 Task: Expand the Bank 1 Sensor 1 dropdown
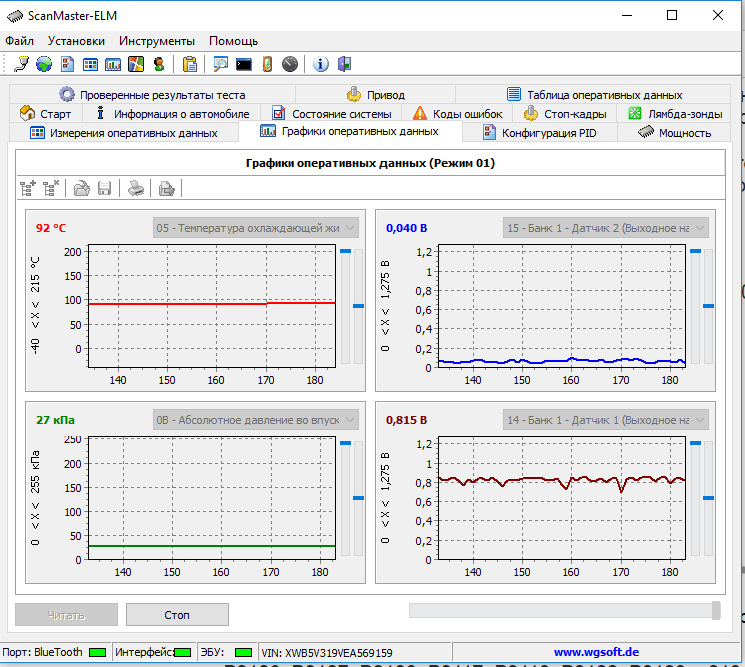(606, 420)
